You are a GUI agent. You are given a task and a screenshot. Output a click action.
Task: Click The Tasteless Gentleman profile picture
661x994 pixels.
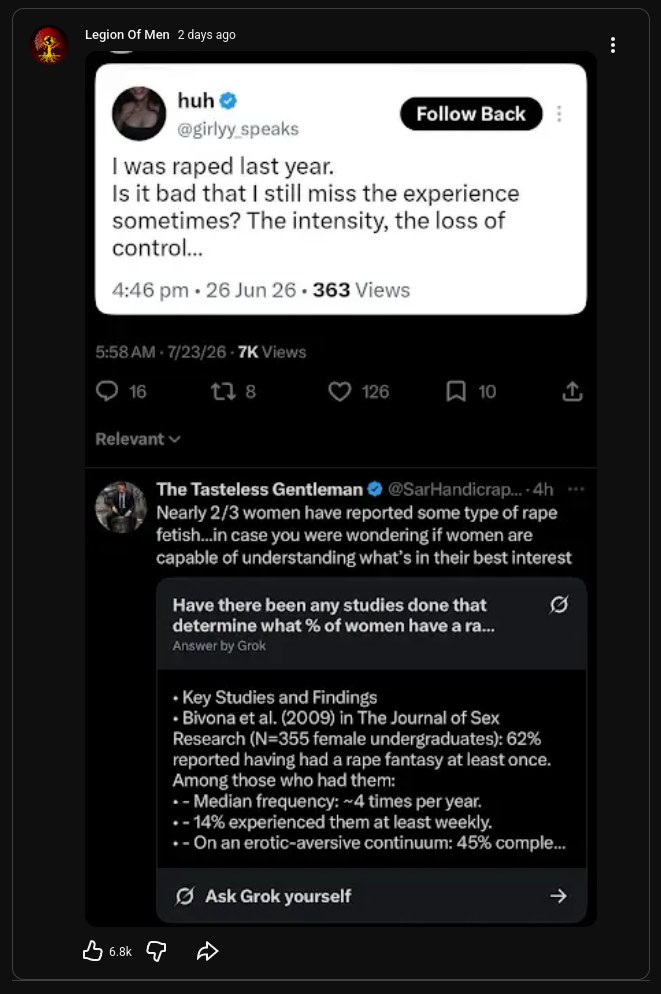click(x=121, y=507)
